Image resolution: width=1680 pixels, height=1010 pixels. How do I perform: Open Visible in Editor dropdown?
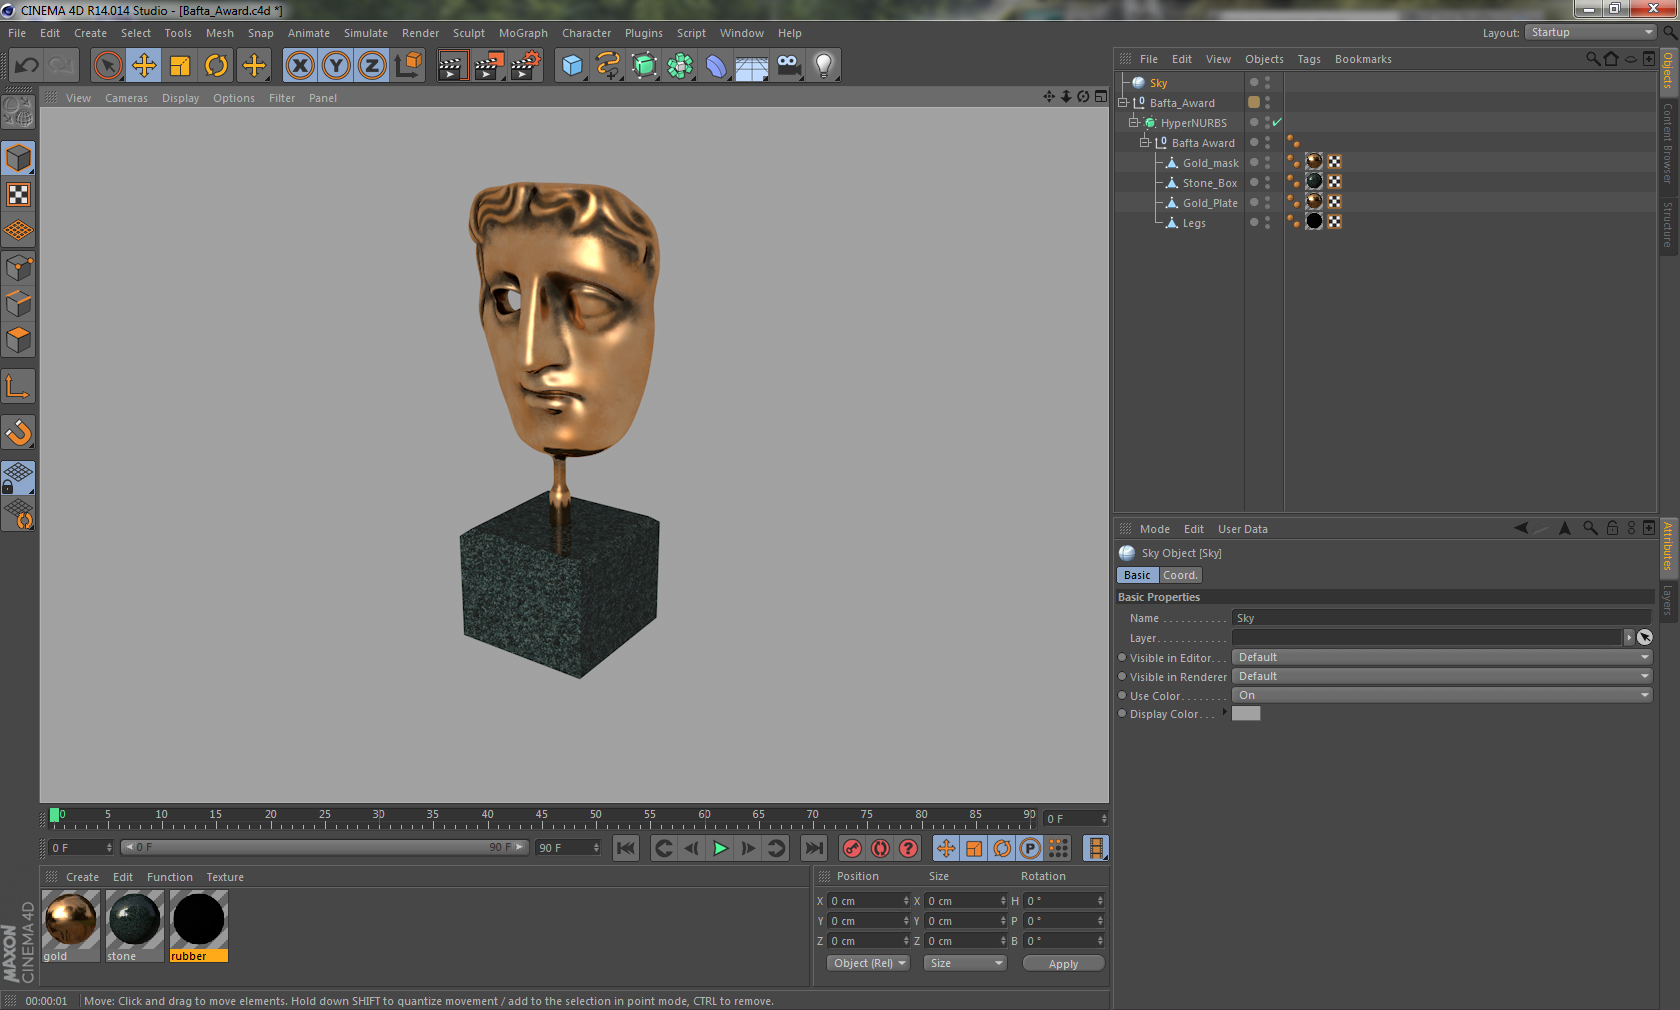point(1442,657)
